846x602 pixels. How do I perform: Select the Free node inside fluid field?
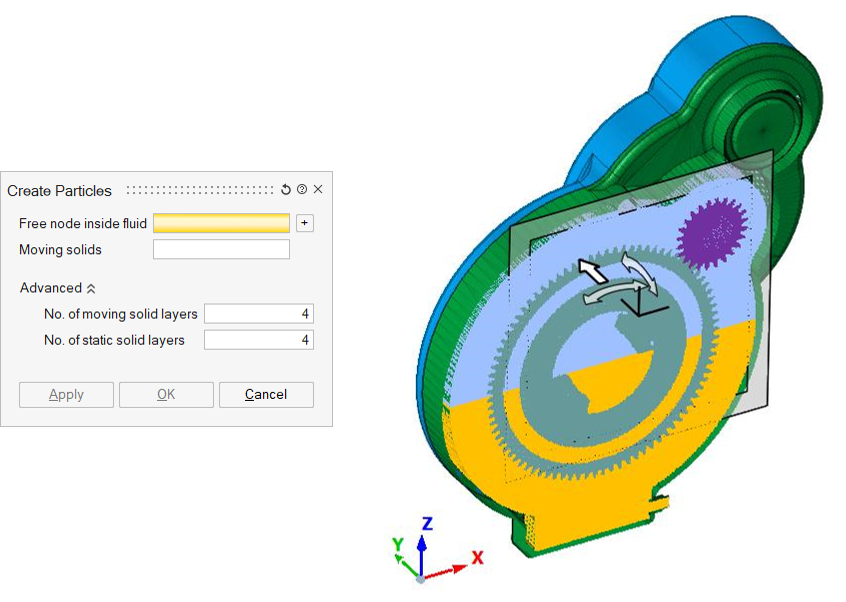point(221,223)
